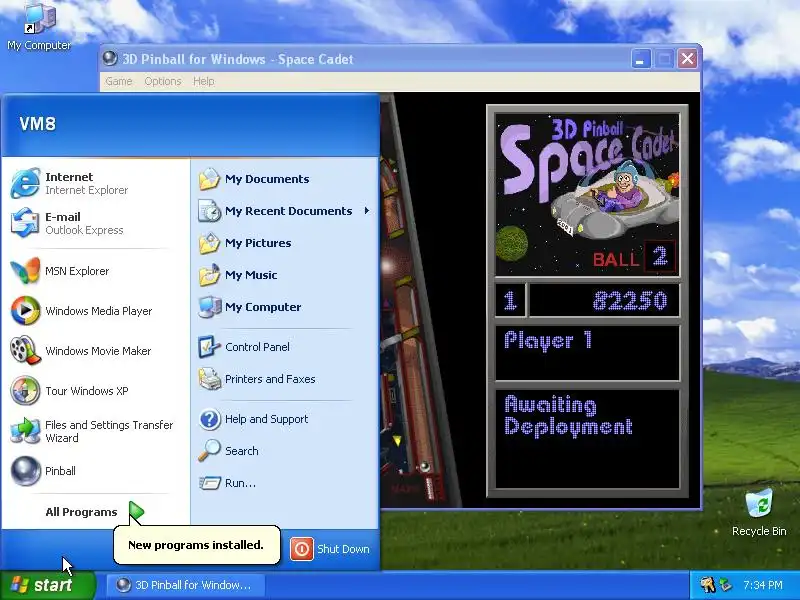Open Control Panel
Image resolution: width=800 pixels, height=600 pixels.
tap(285, 347)
